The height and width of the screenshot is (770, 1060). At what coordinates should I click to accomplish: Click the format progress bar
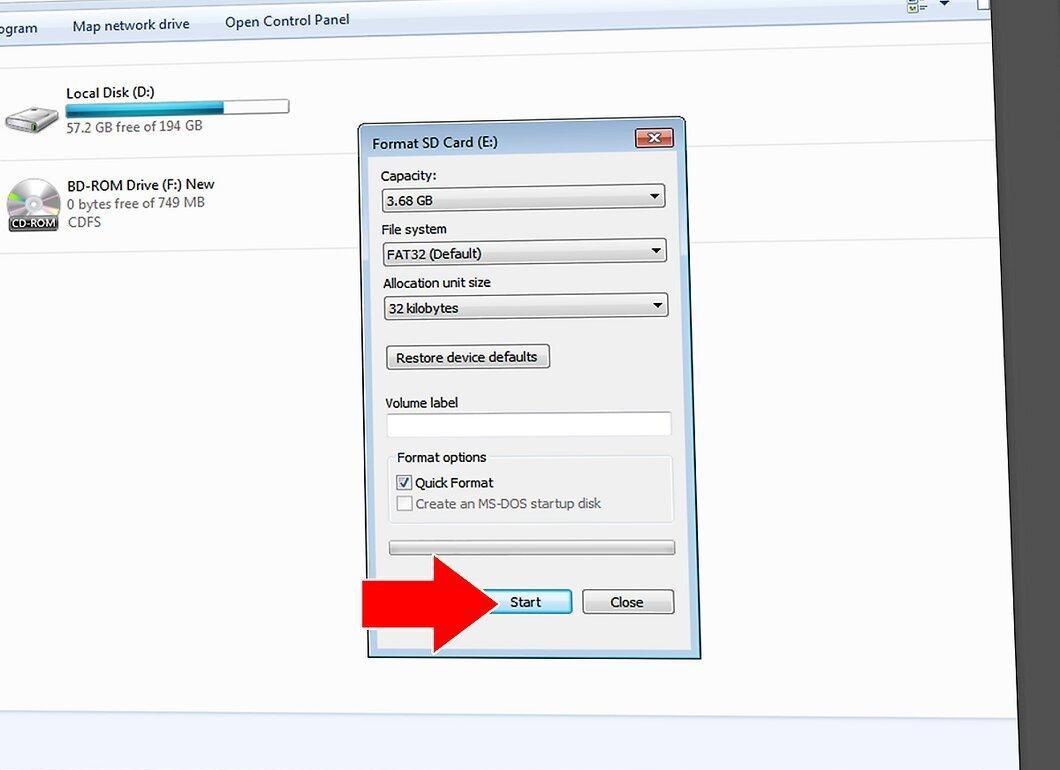[531, 548]
